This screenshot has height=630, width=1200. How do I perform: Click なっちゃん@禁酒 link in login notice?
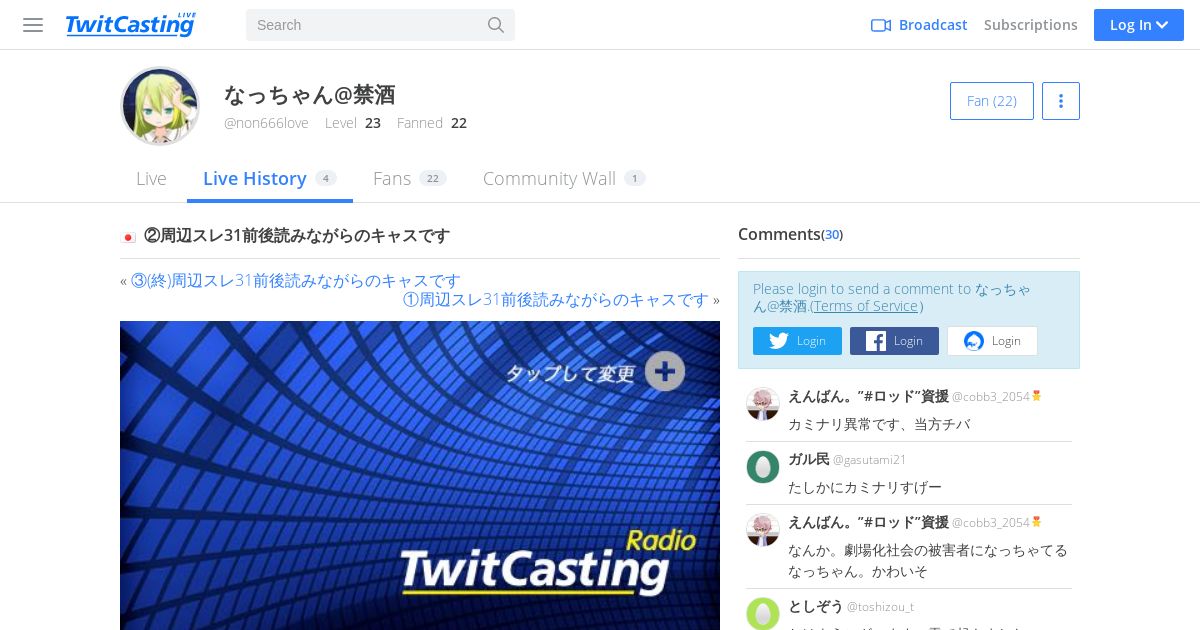tap(891, 297)
